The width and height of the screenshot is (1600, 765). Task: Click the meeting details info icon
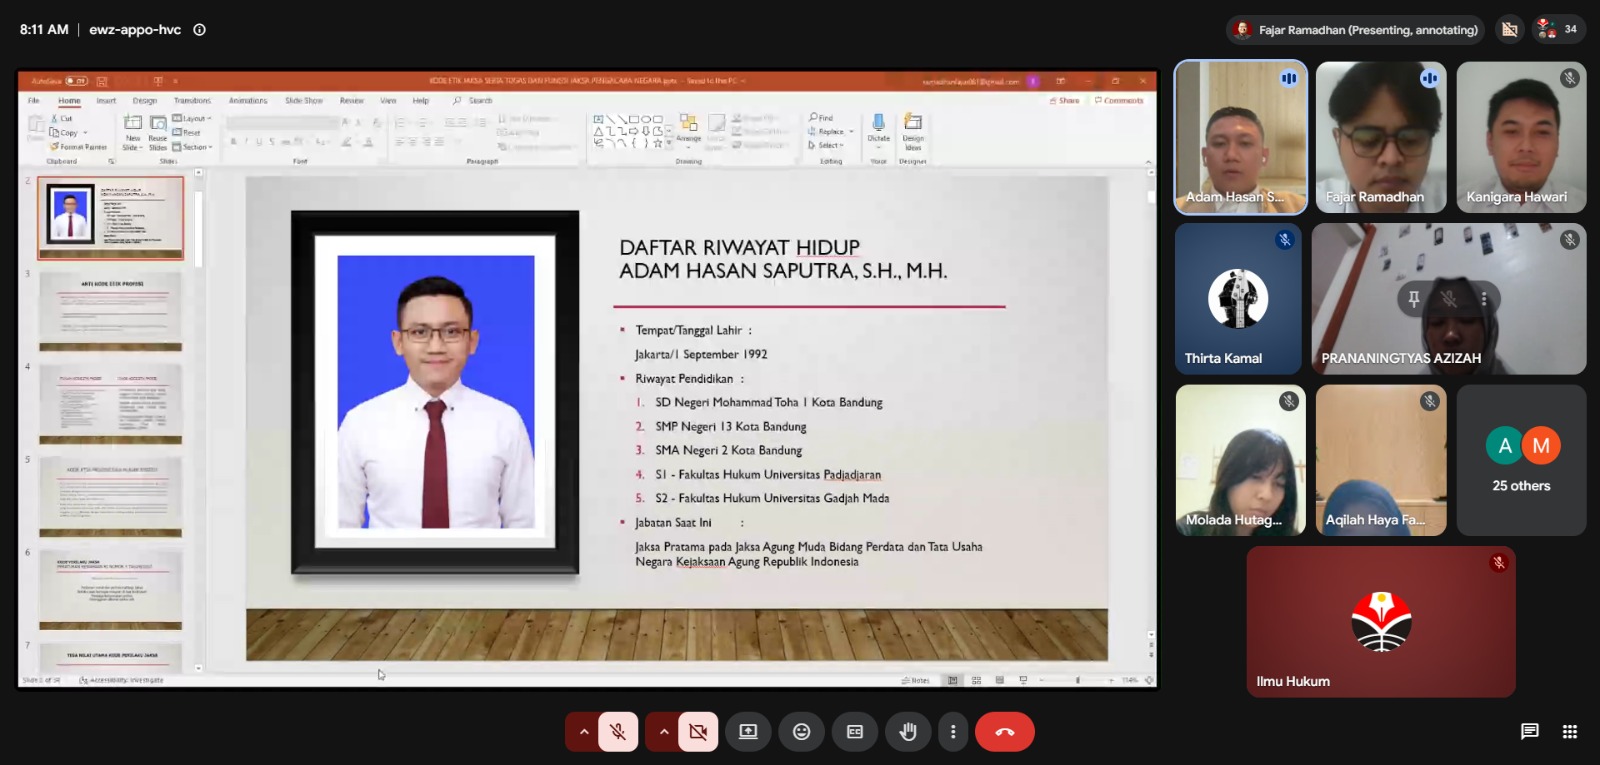pos(199,30)
